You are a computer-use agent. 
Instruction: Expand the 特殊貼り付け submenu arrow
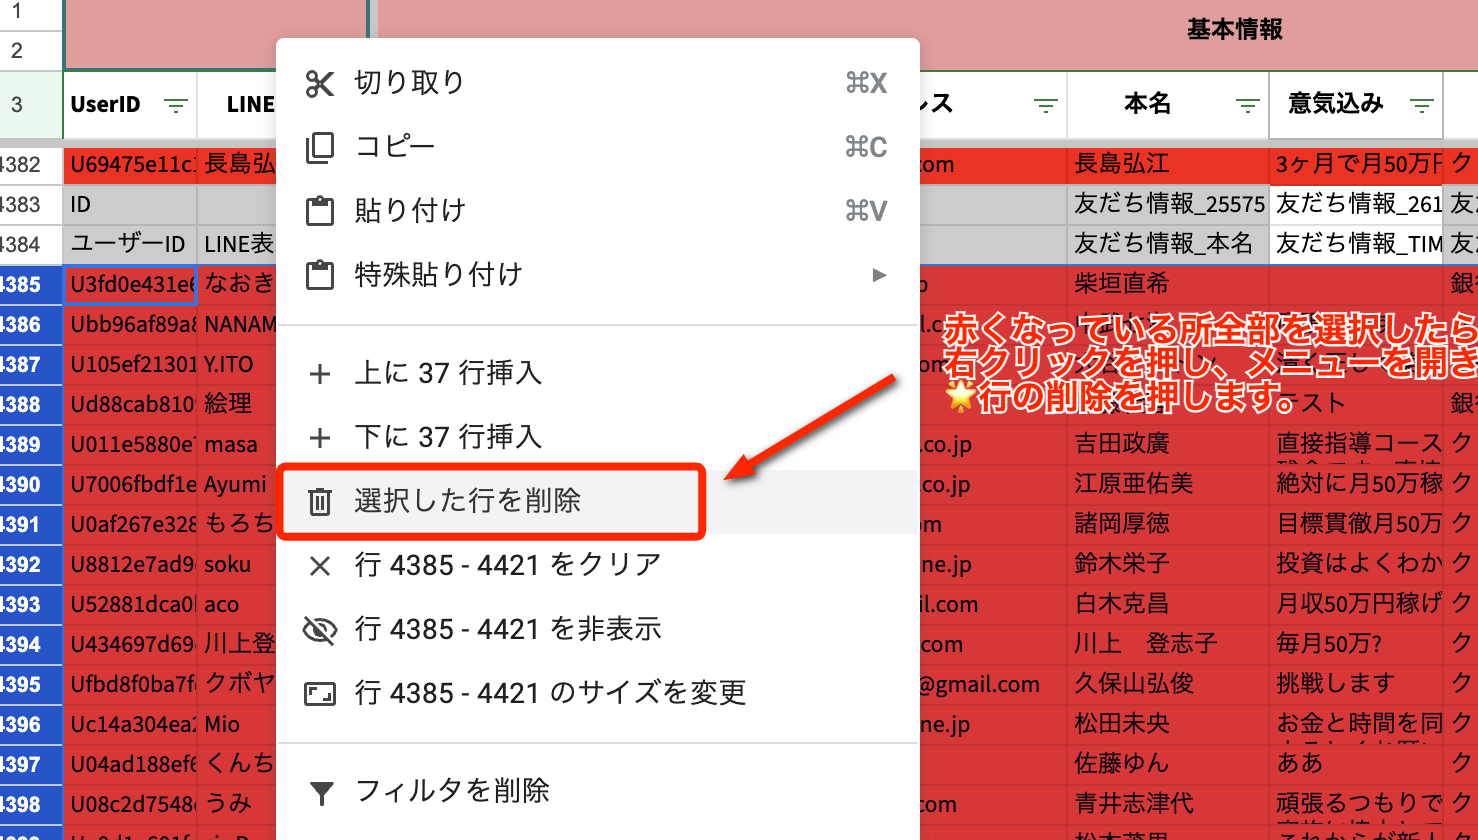878,274
